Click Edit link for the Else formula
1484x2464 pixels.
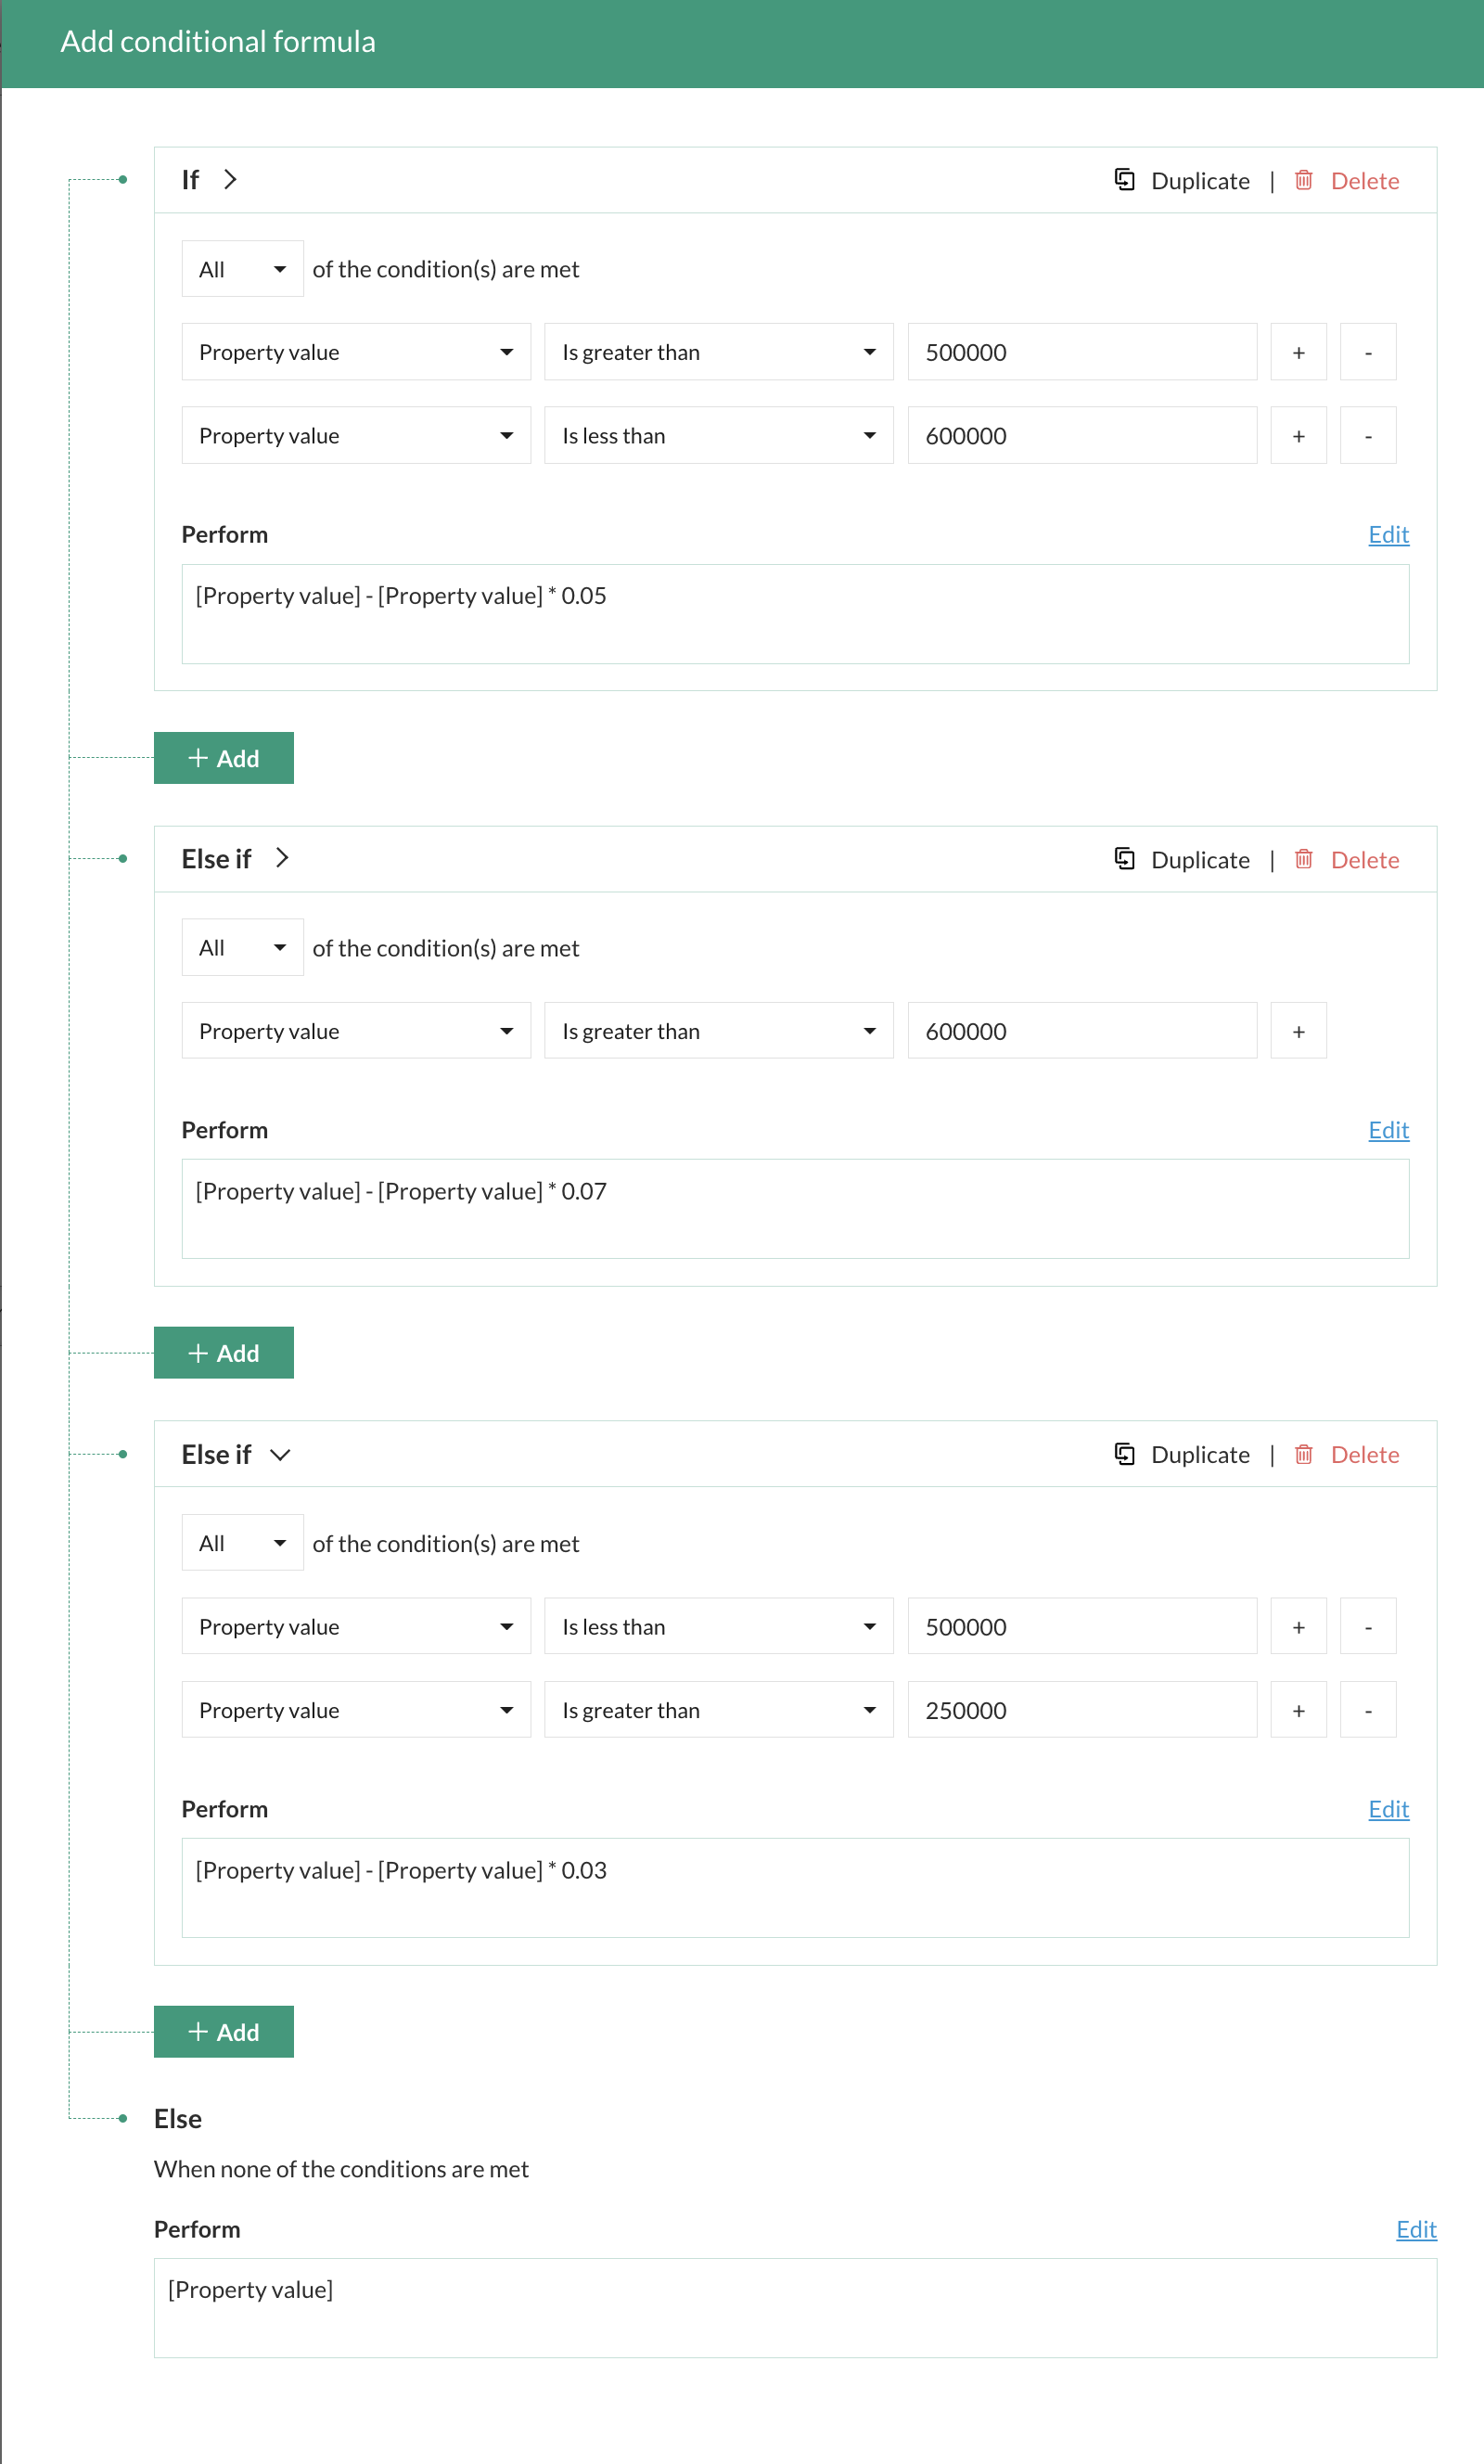click(x=1416, y=2229)
